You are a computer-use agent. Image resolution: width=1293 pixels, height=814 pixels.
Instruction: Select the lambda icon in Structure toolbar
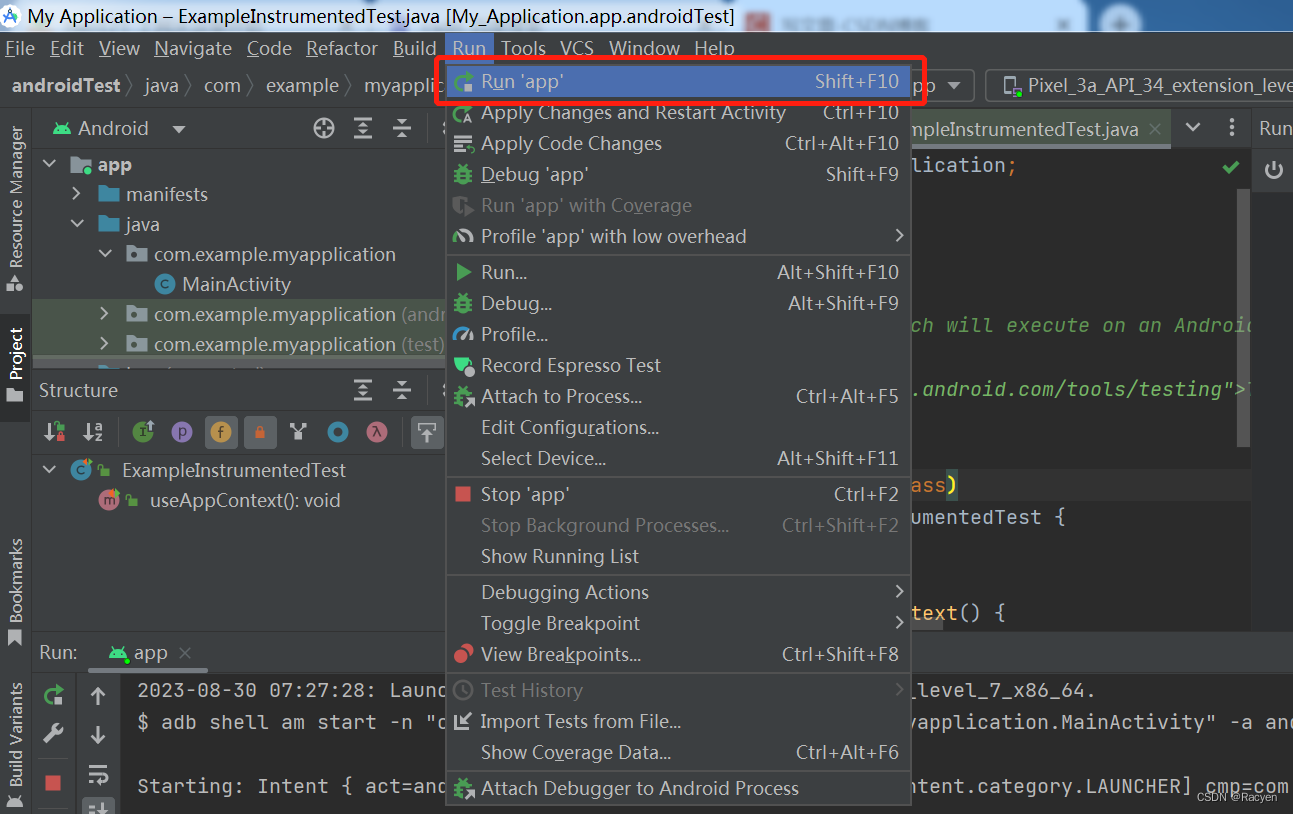(x=377, y=431)
